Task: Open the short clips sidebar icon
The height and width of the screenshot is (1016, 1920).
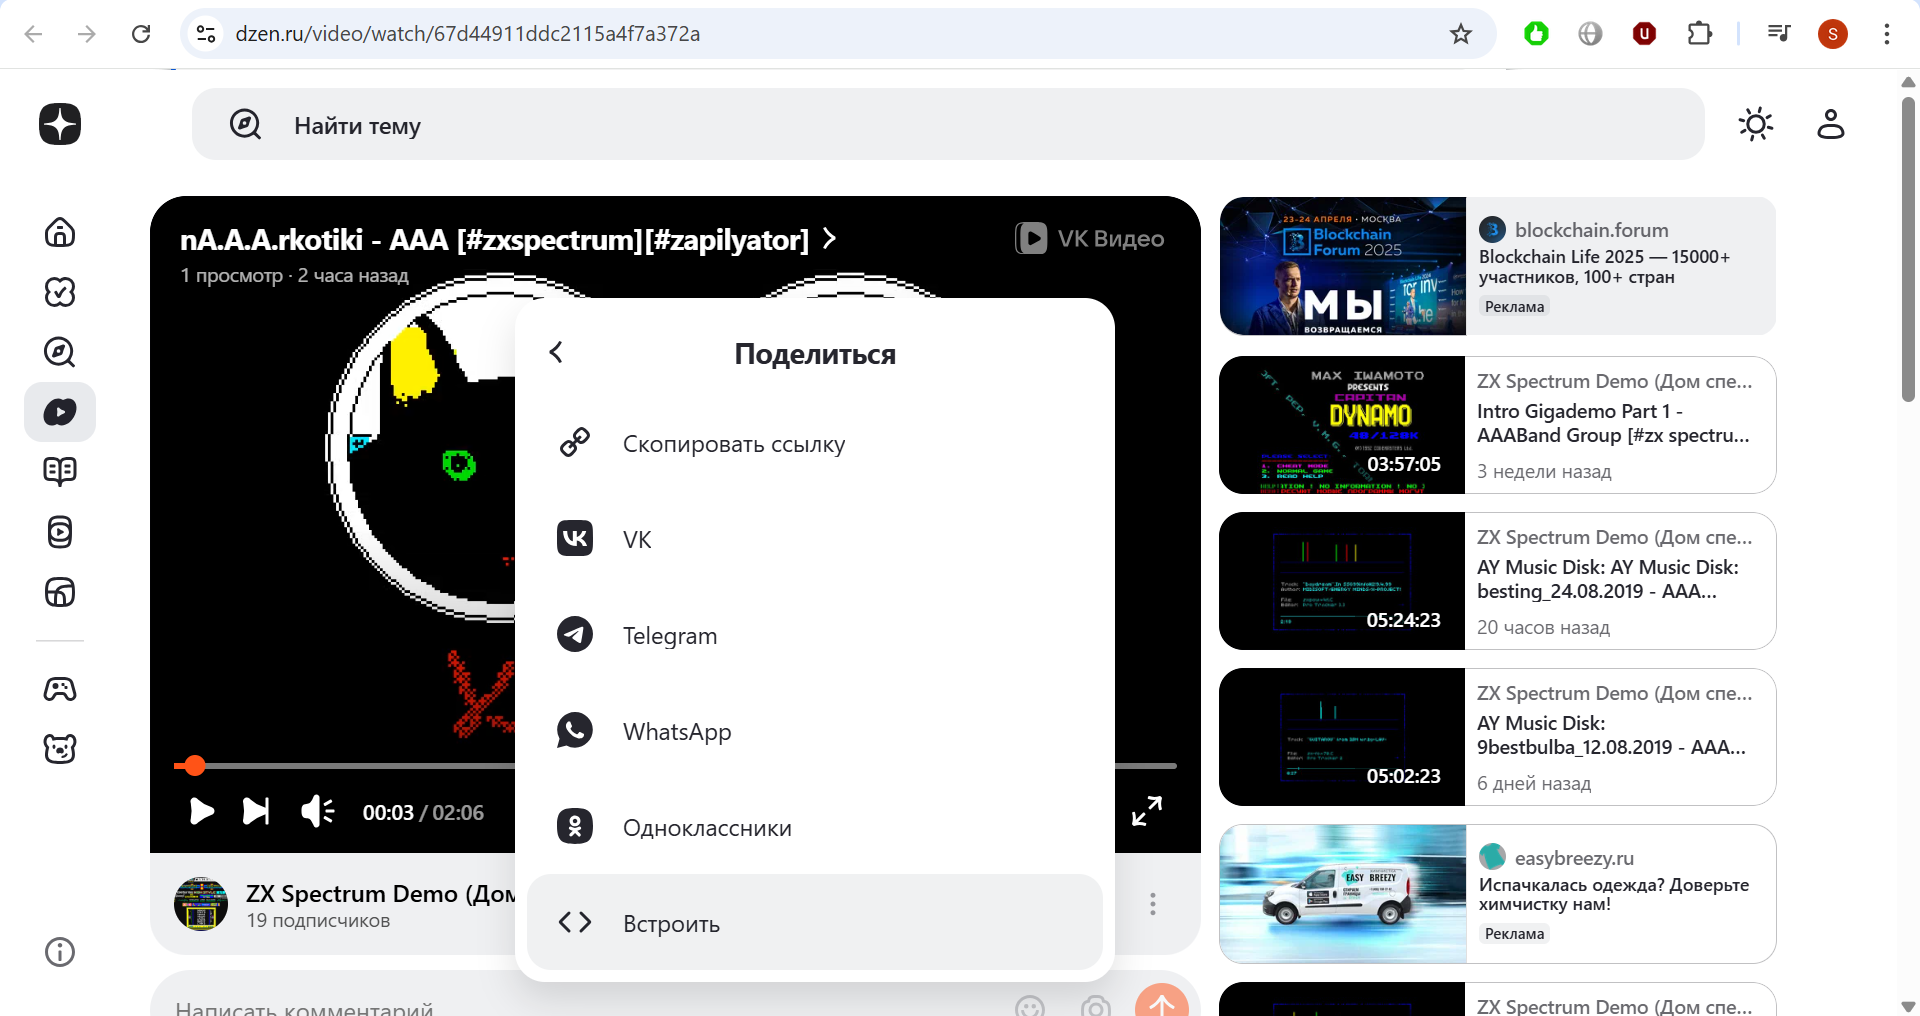Action: [x=60, y=532]
